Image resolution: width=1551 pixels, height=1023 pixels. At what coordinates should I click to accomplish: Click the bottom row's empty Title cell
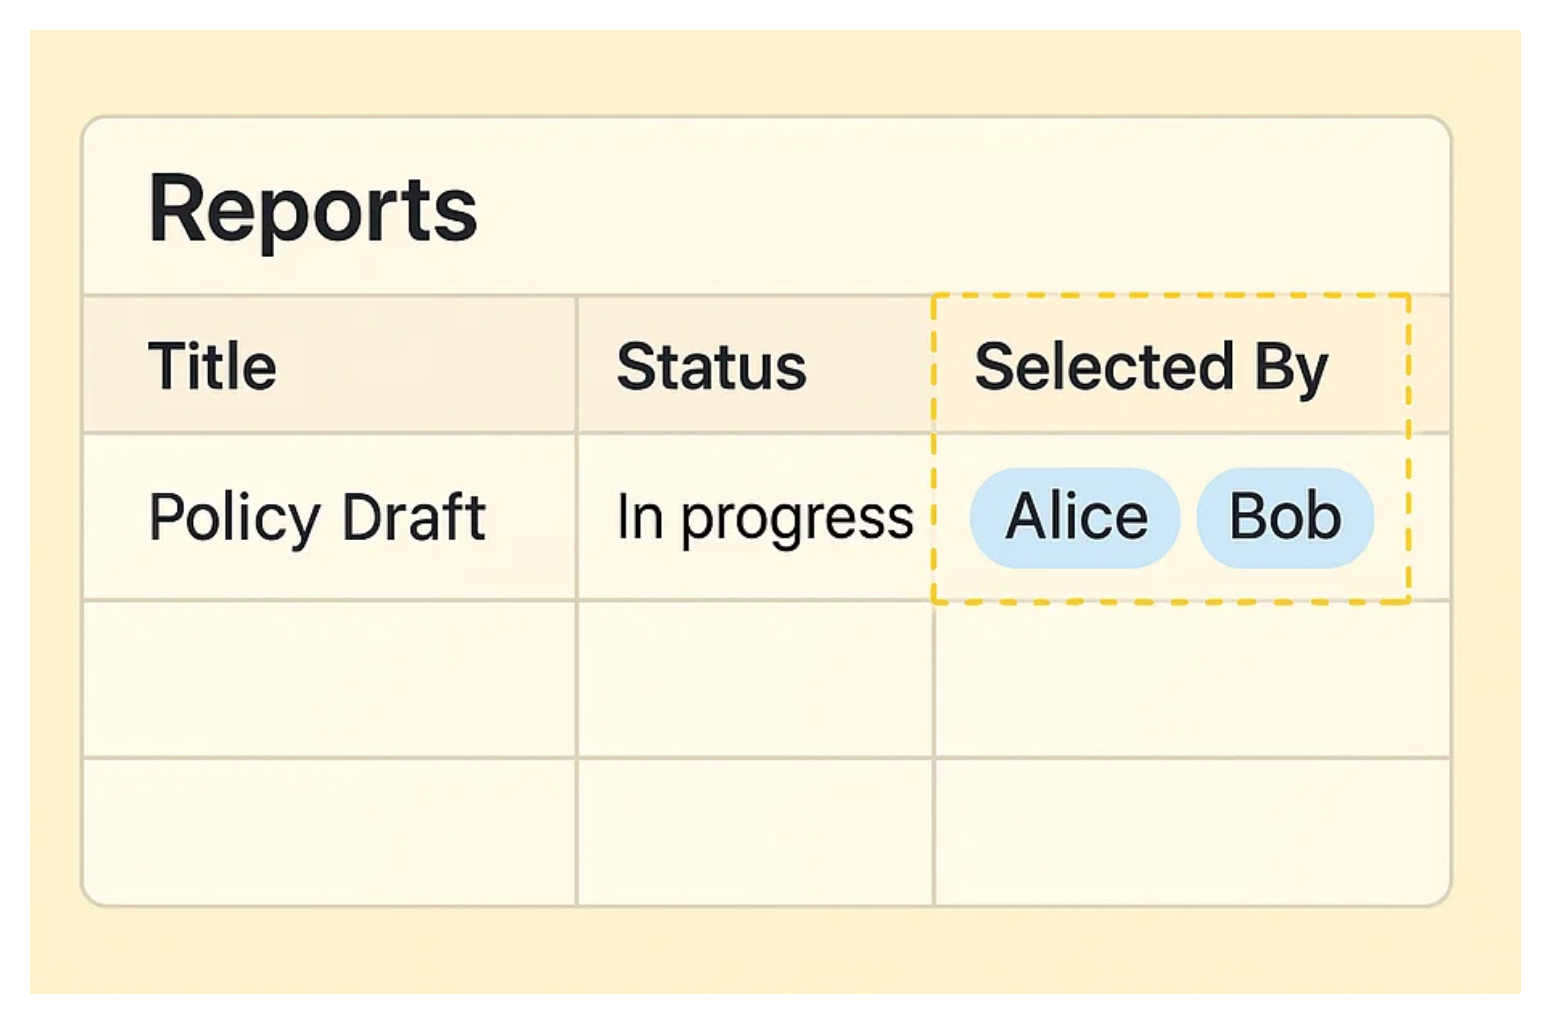[329, 831]
